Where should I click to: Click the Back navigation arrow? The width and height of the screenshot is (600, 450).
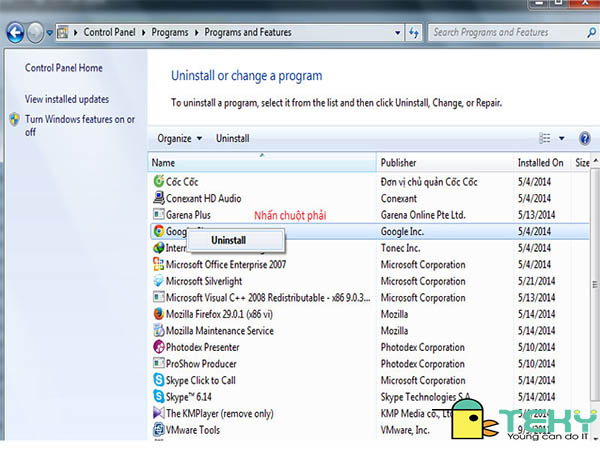point(15,33)
